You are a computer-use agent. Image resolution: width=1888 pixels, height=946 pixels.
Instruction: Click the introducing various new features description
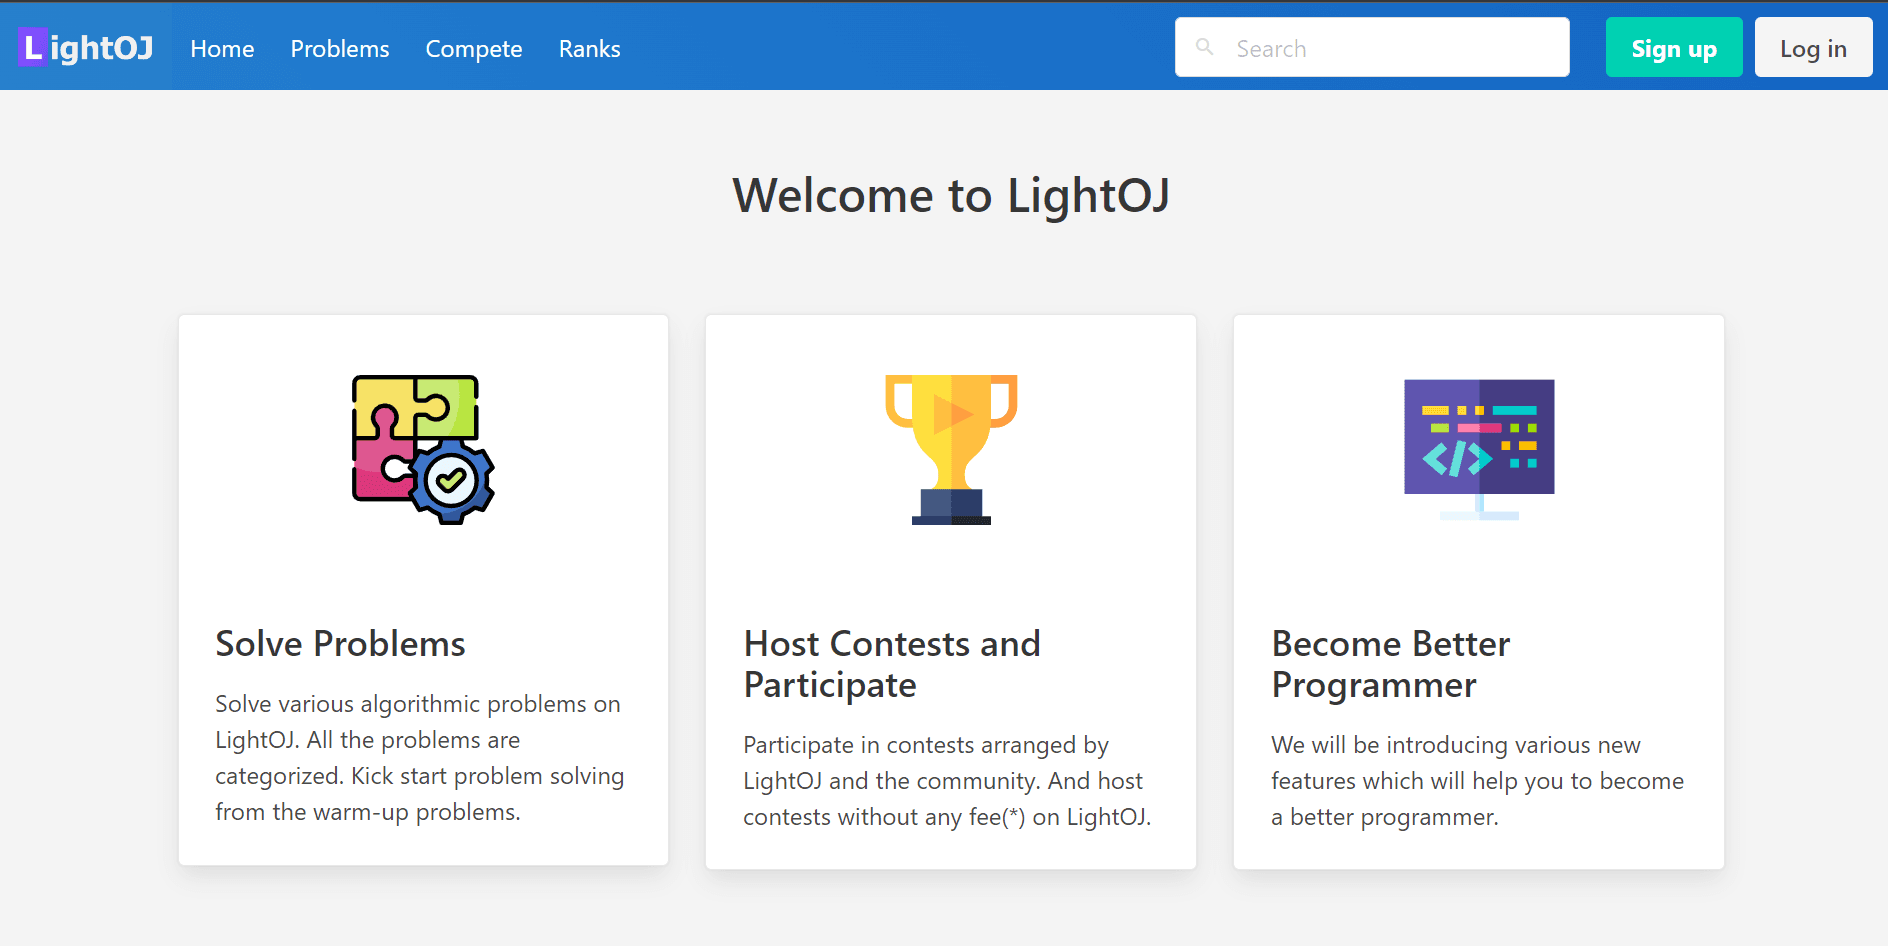coord(1477,781)
